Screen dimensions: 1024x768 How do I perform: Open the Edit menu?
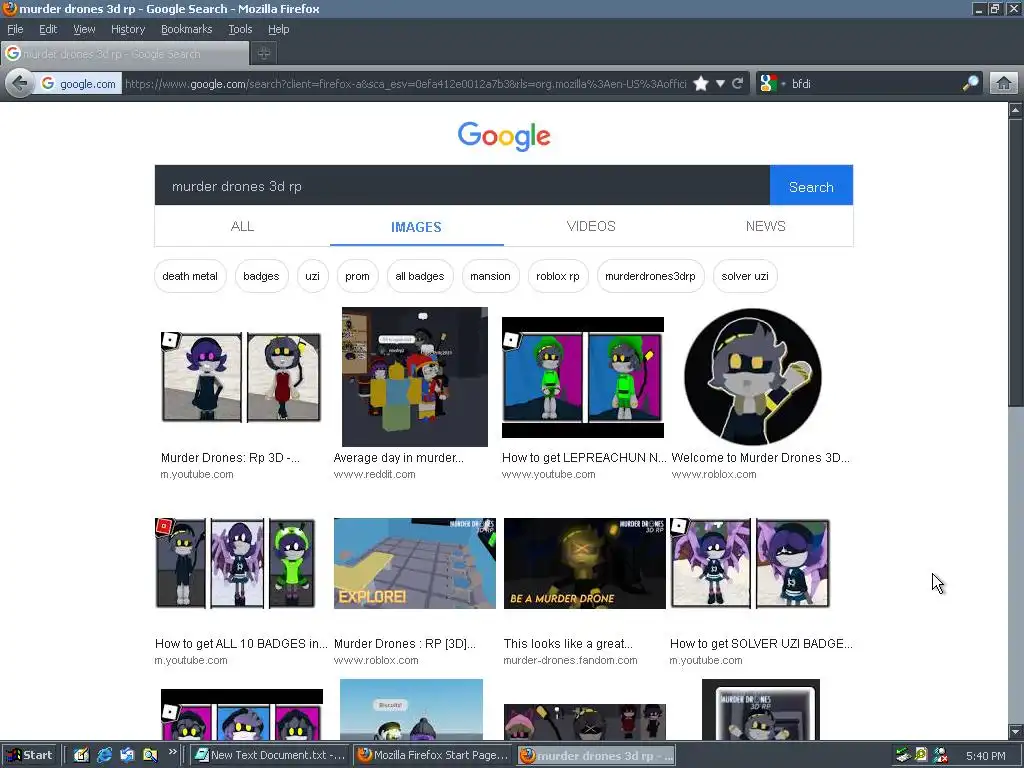tap(48, 29)
